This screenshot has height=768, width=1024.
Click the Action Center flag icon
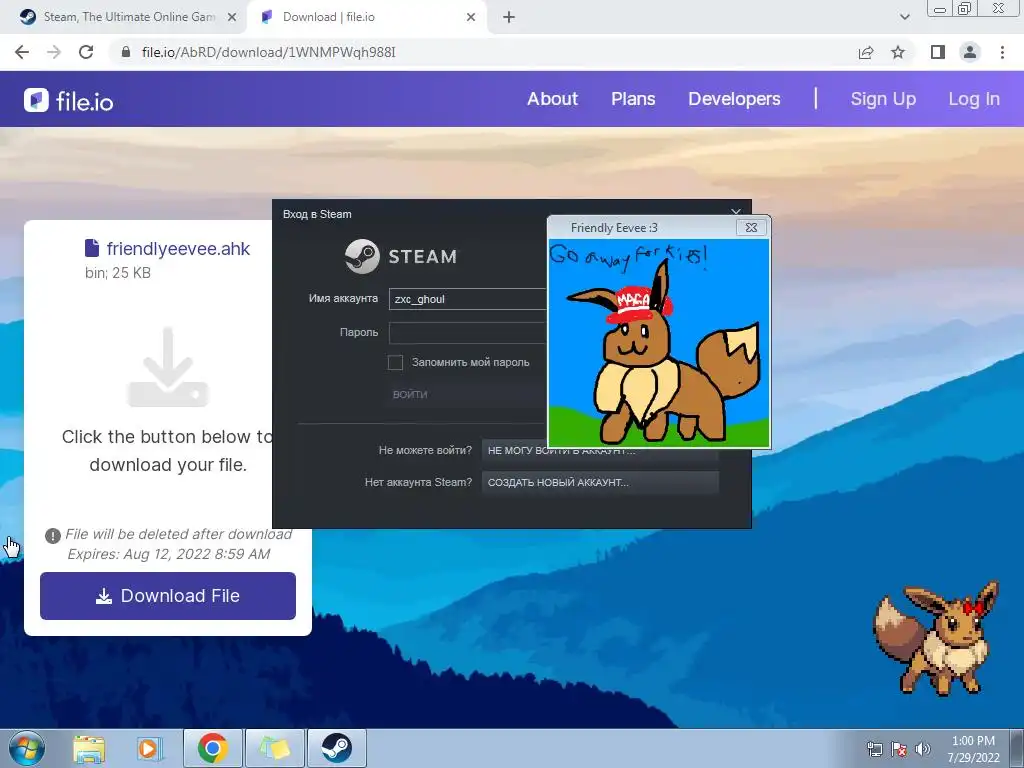point(899,750)
